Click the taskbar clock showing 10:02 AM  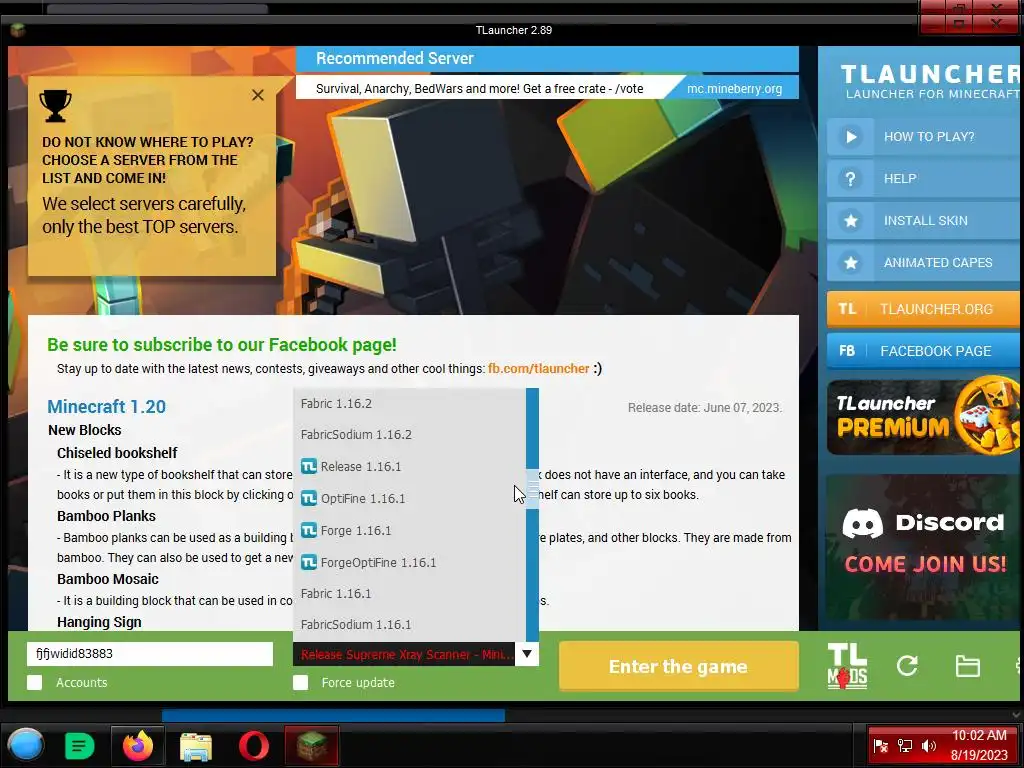[x=979, y=735]
